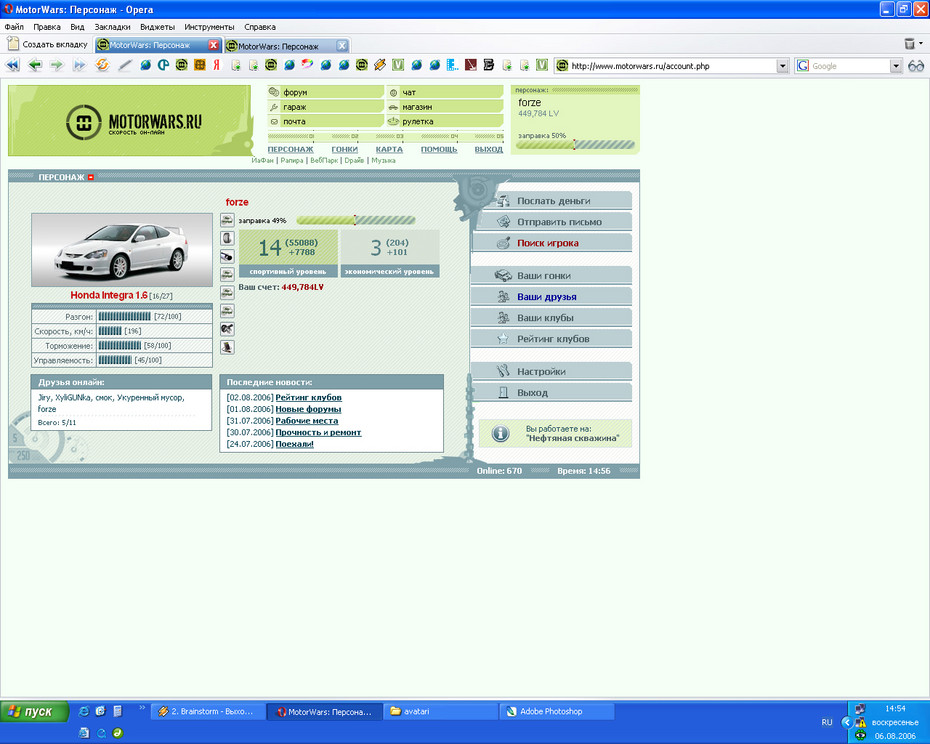Switch to Adobe Photoshop in the taskbar
The image size is (930, 744).
pyautogui.click(x=558, y=711)
